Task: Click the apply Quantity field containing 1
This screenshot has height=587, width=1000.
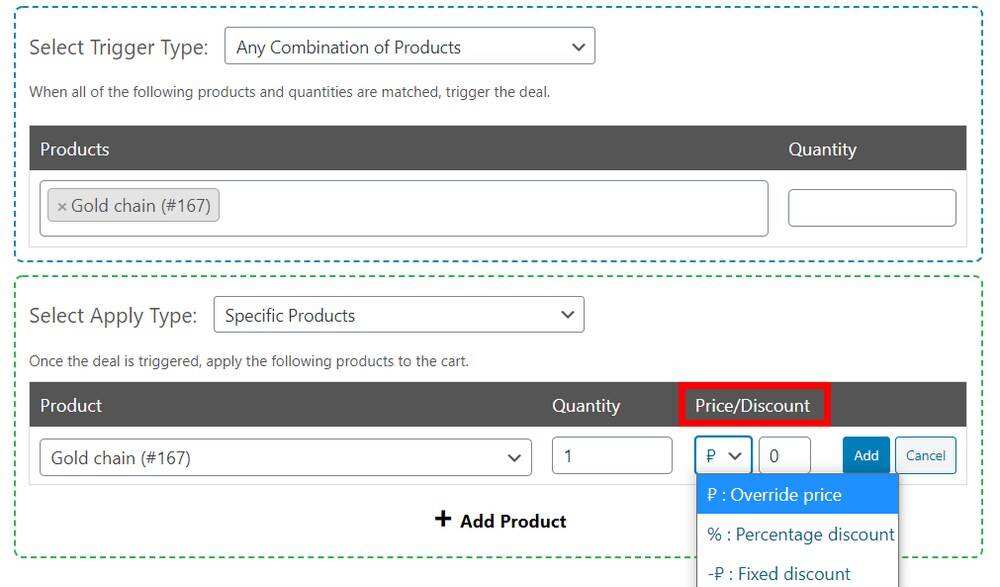Action: [612, 456]
